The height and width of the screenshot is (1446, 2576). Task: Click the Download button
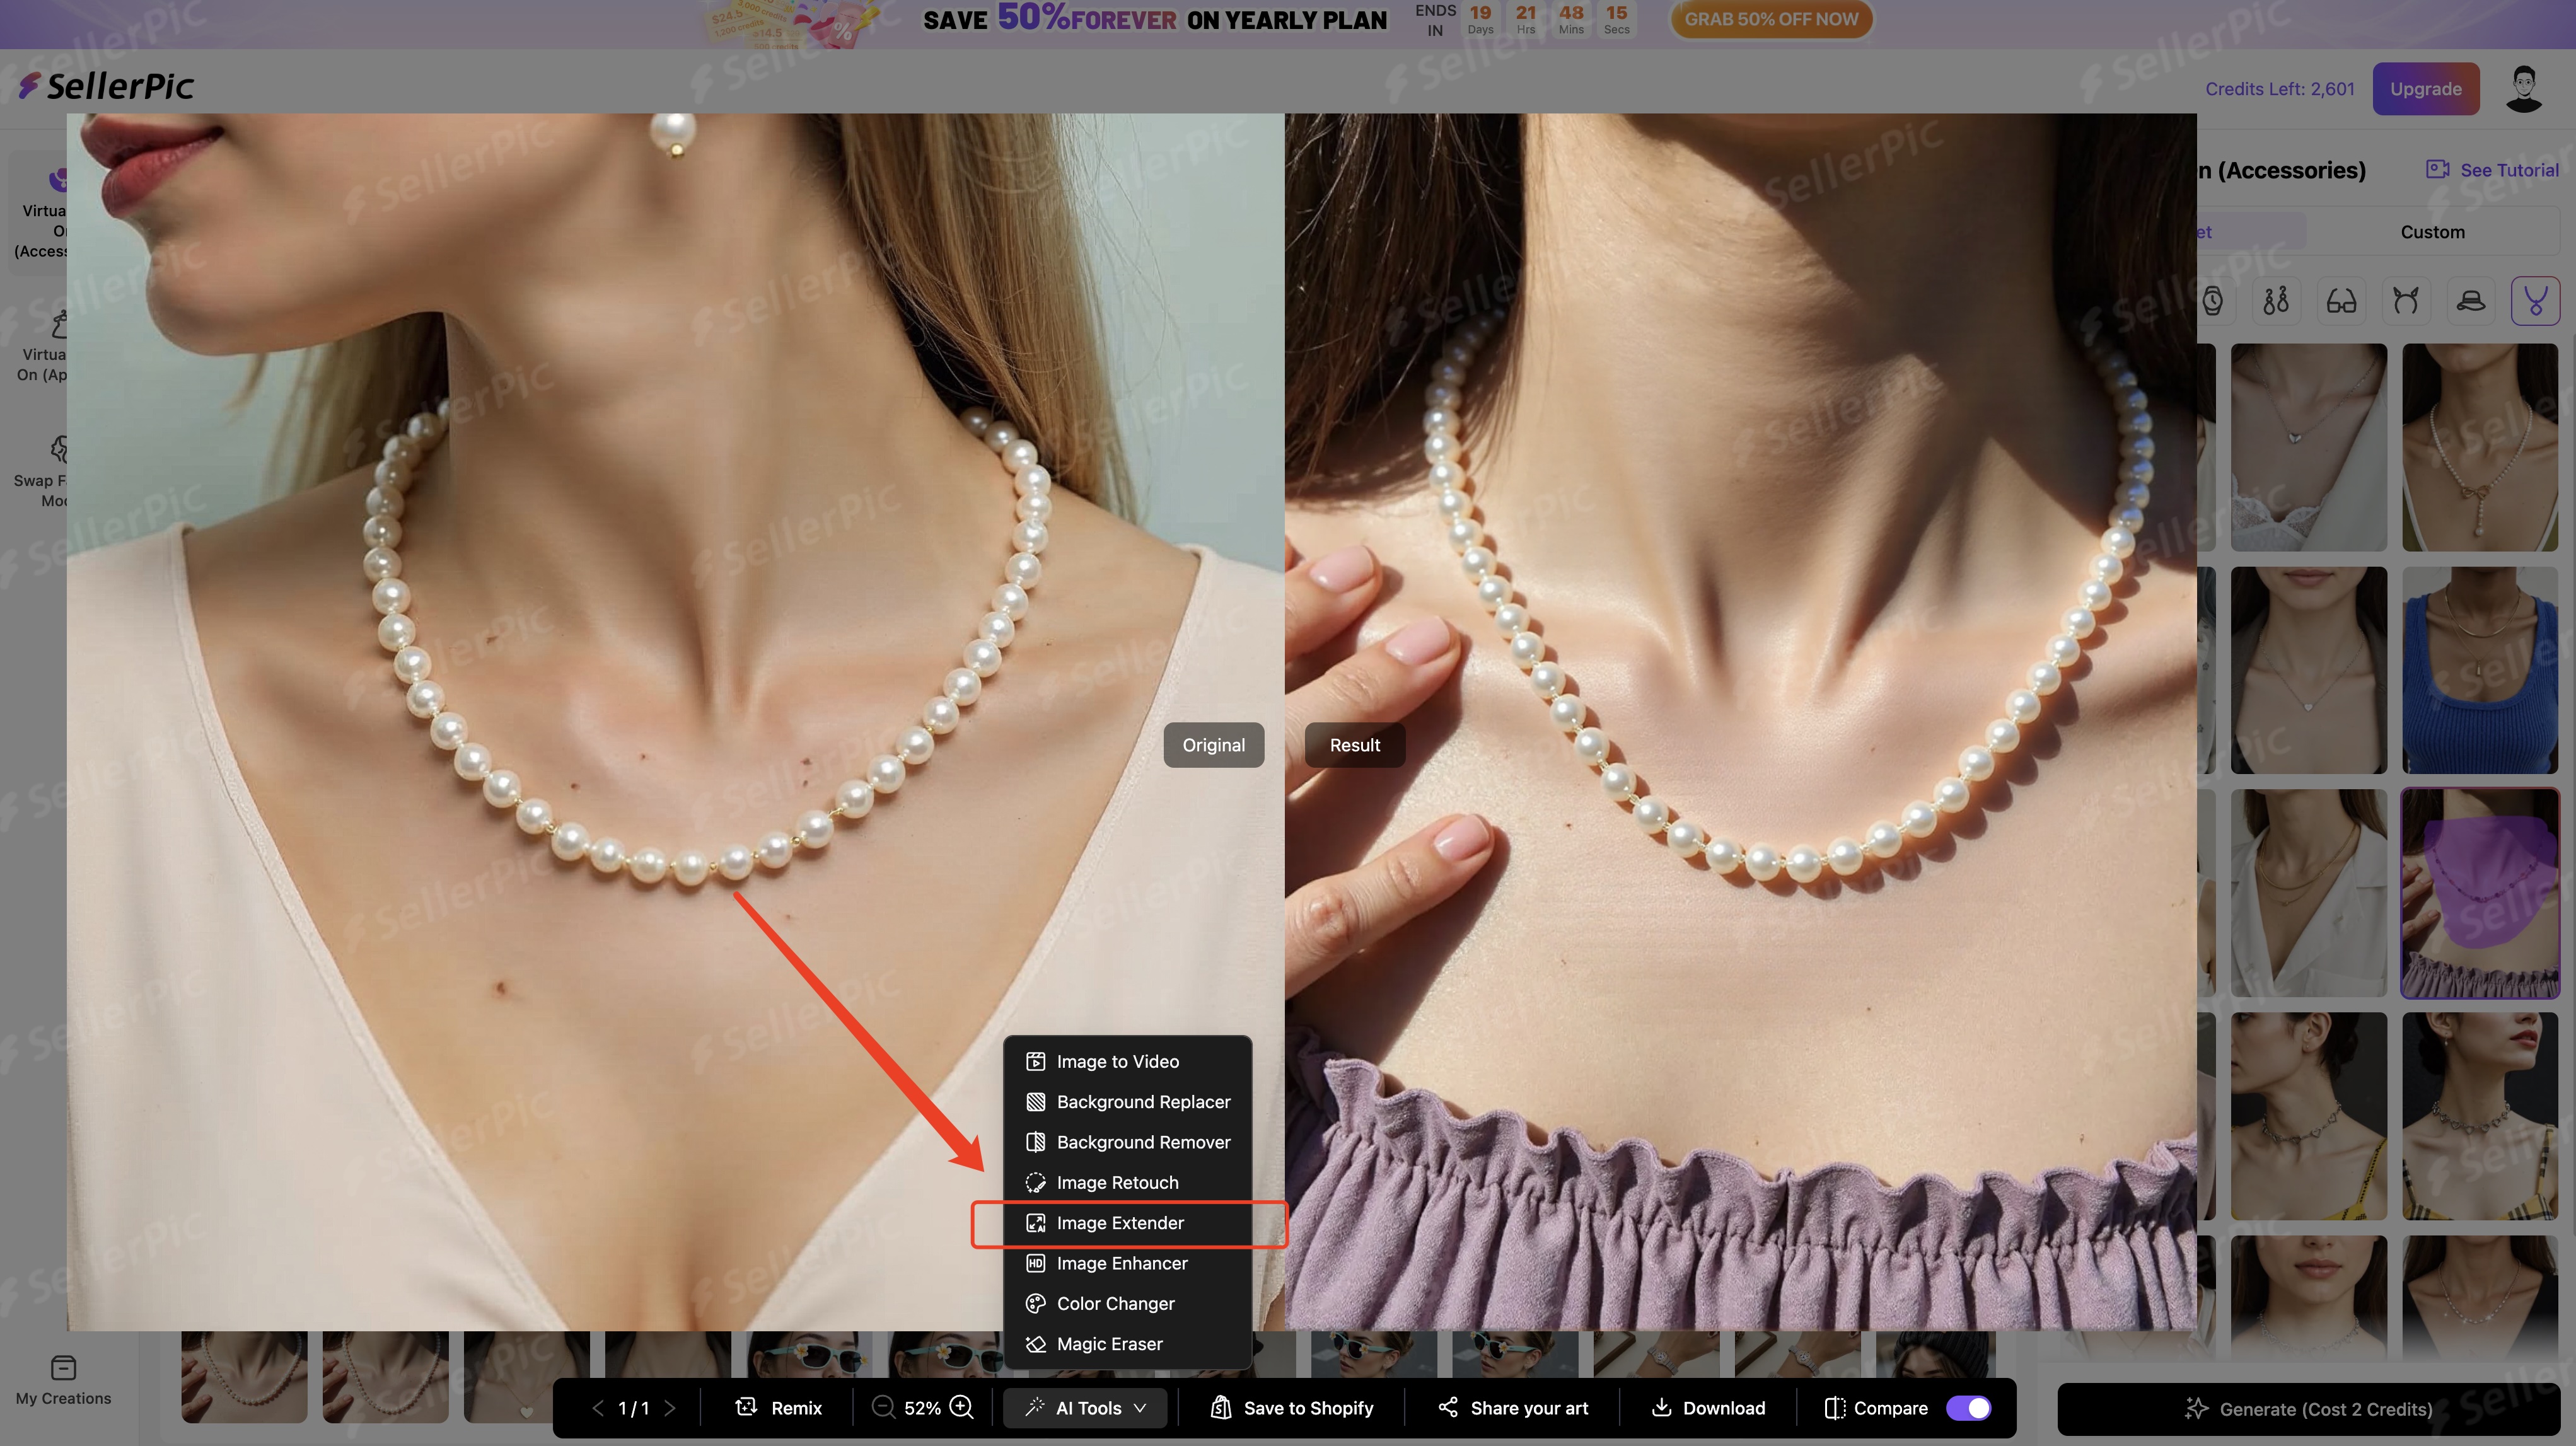(1708, 1408)
